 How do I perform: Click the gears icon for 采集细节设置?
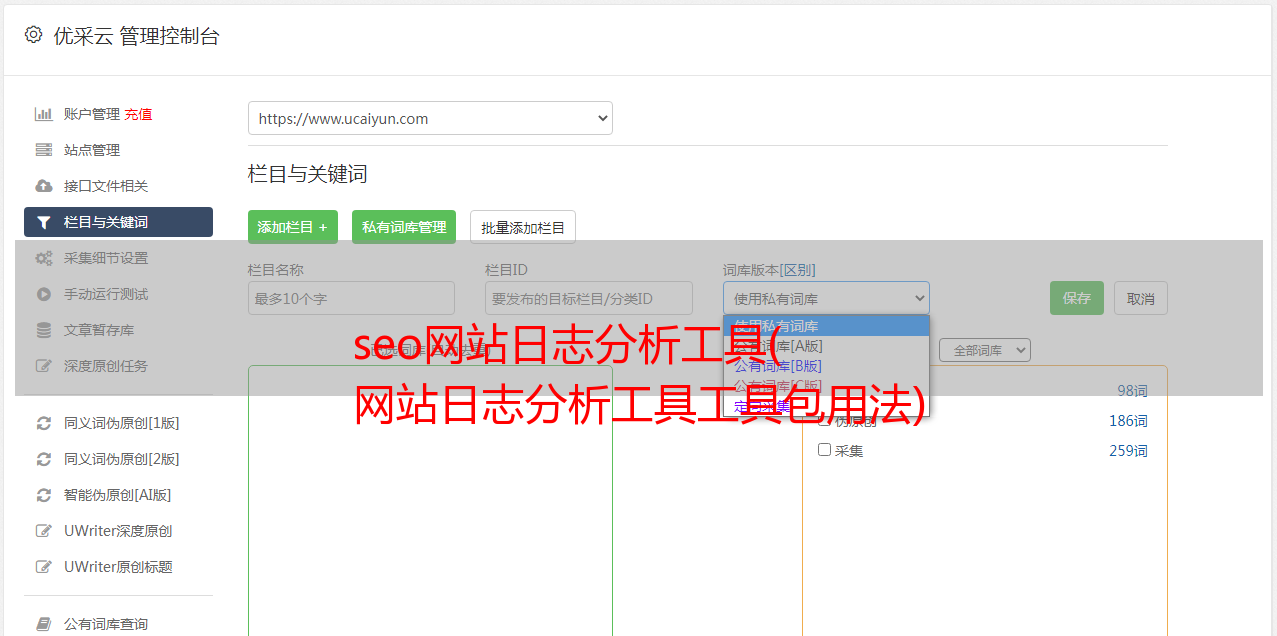pos(44,258)
